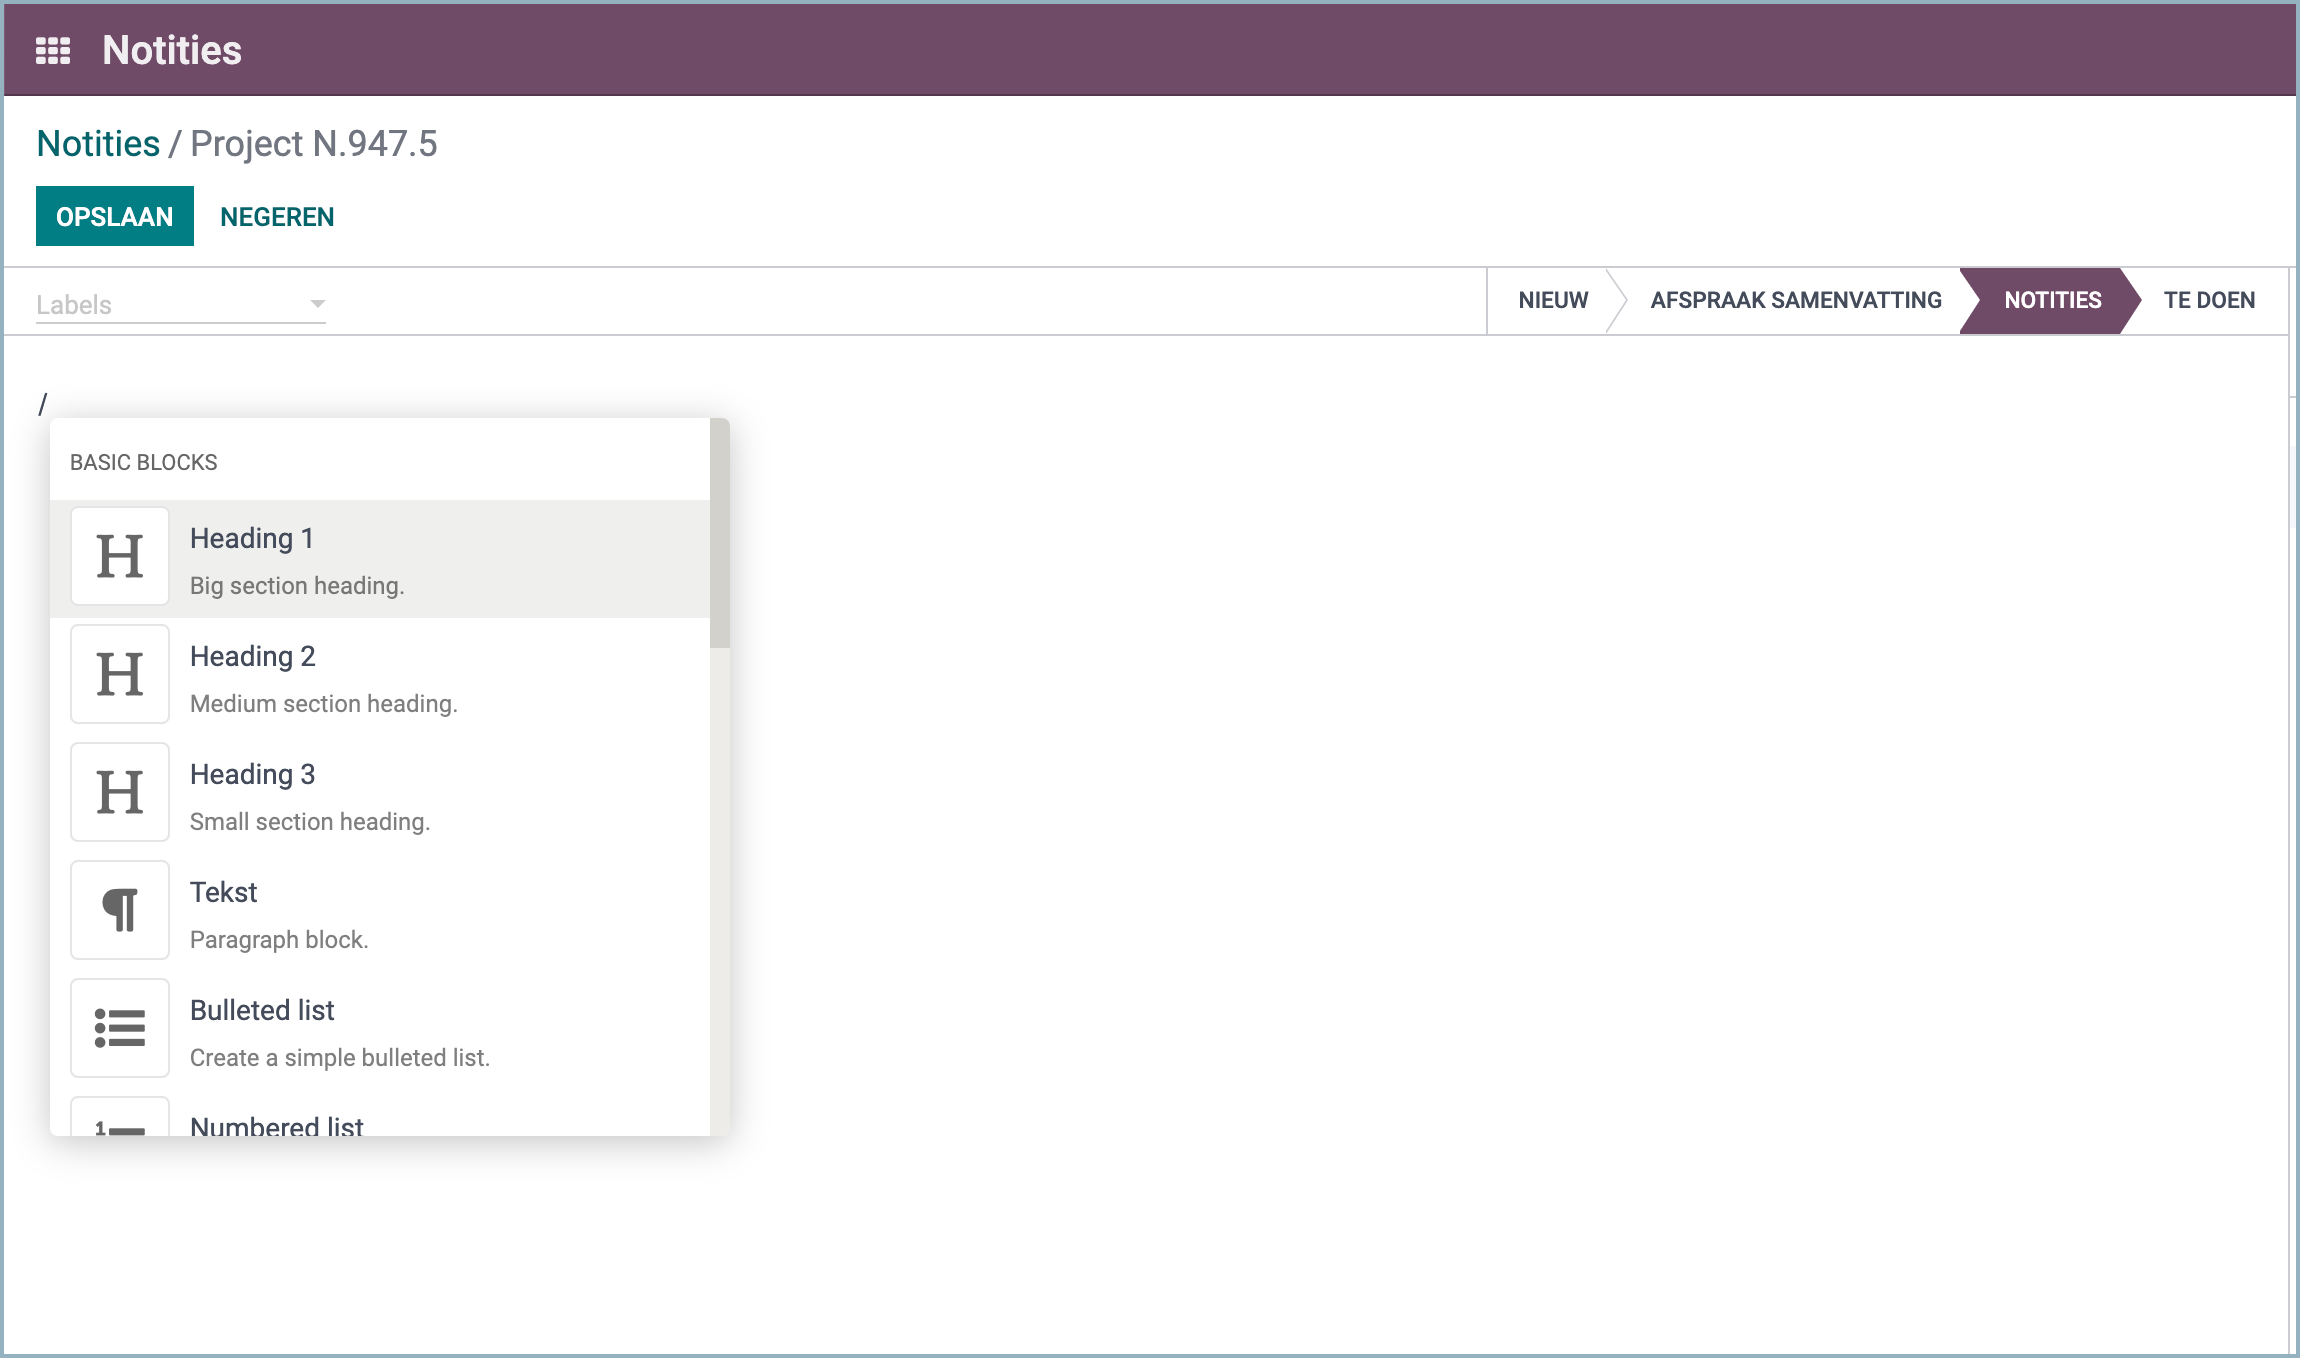This screenshot has height=1358, width=2300.
Task: Select the AFSPRAAK SAMENVATTING stage
Action: [x=1796, y=300]
